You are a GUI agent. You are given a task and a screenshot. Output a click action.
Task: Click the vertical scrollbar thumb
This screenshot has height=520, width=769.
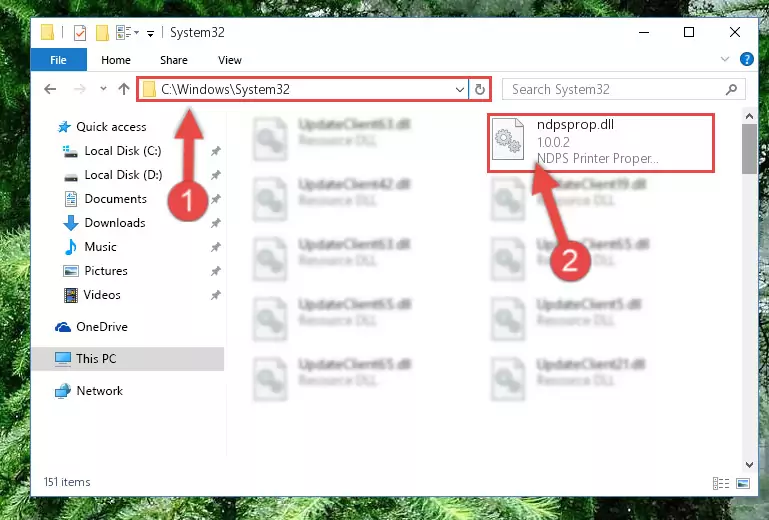tap(749, 149)
